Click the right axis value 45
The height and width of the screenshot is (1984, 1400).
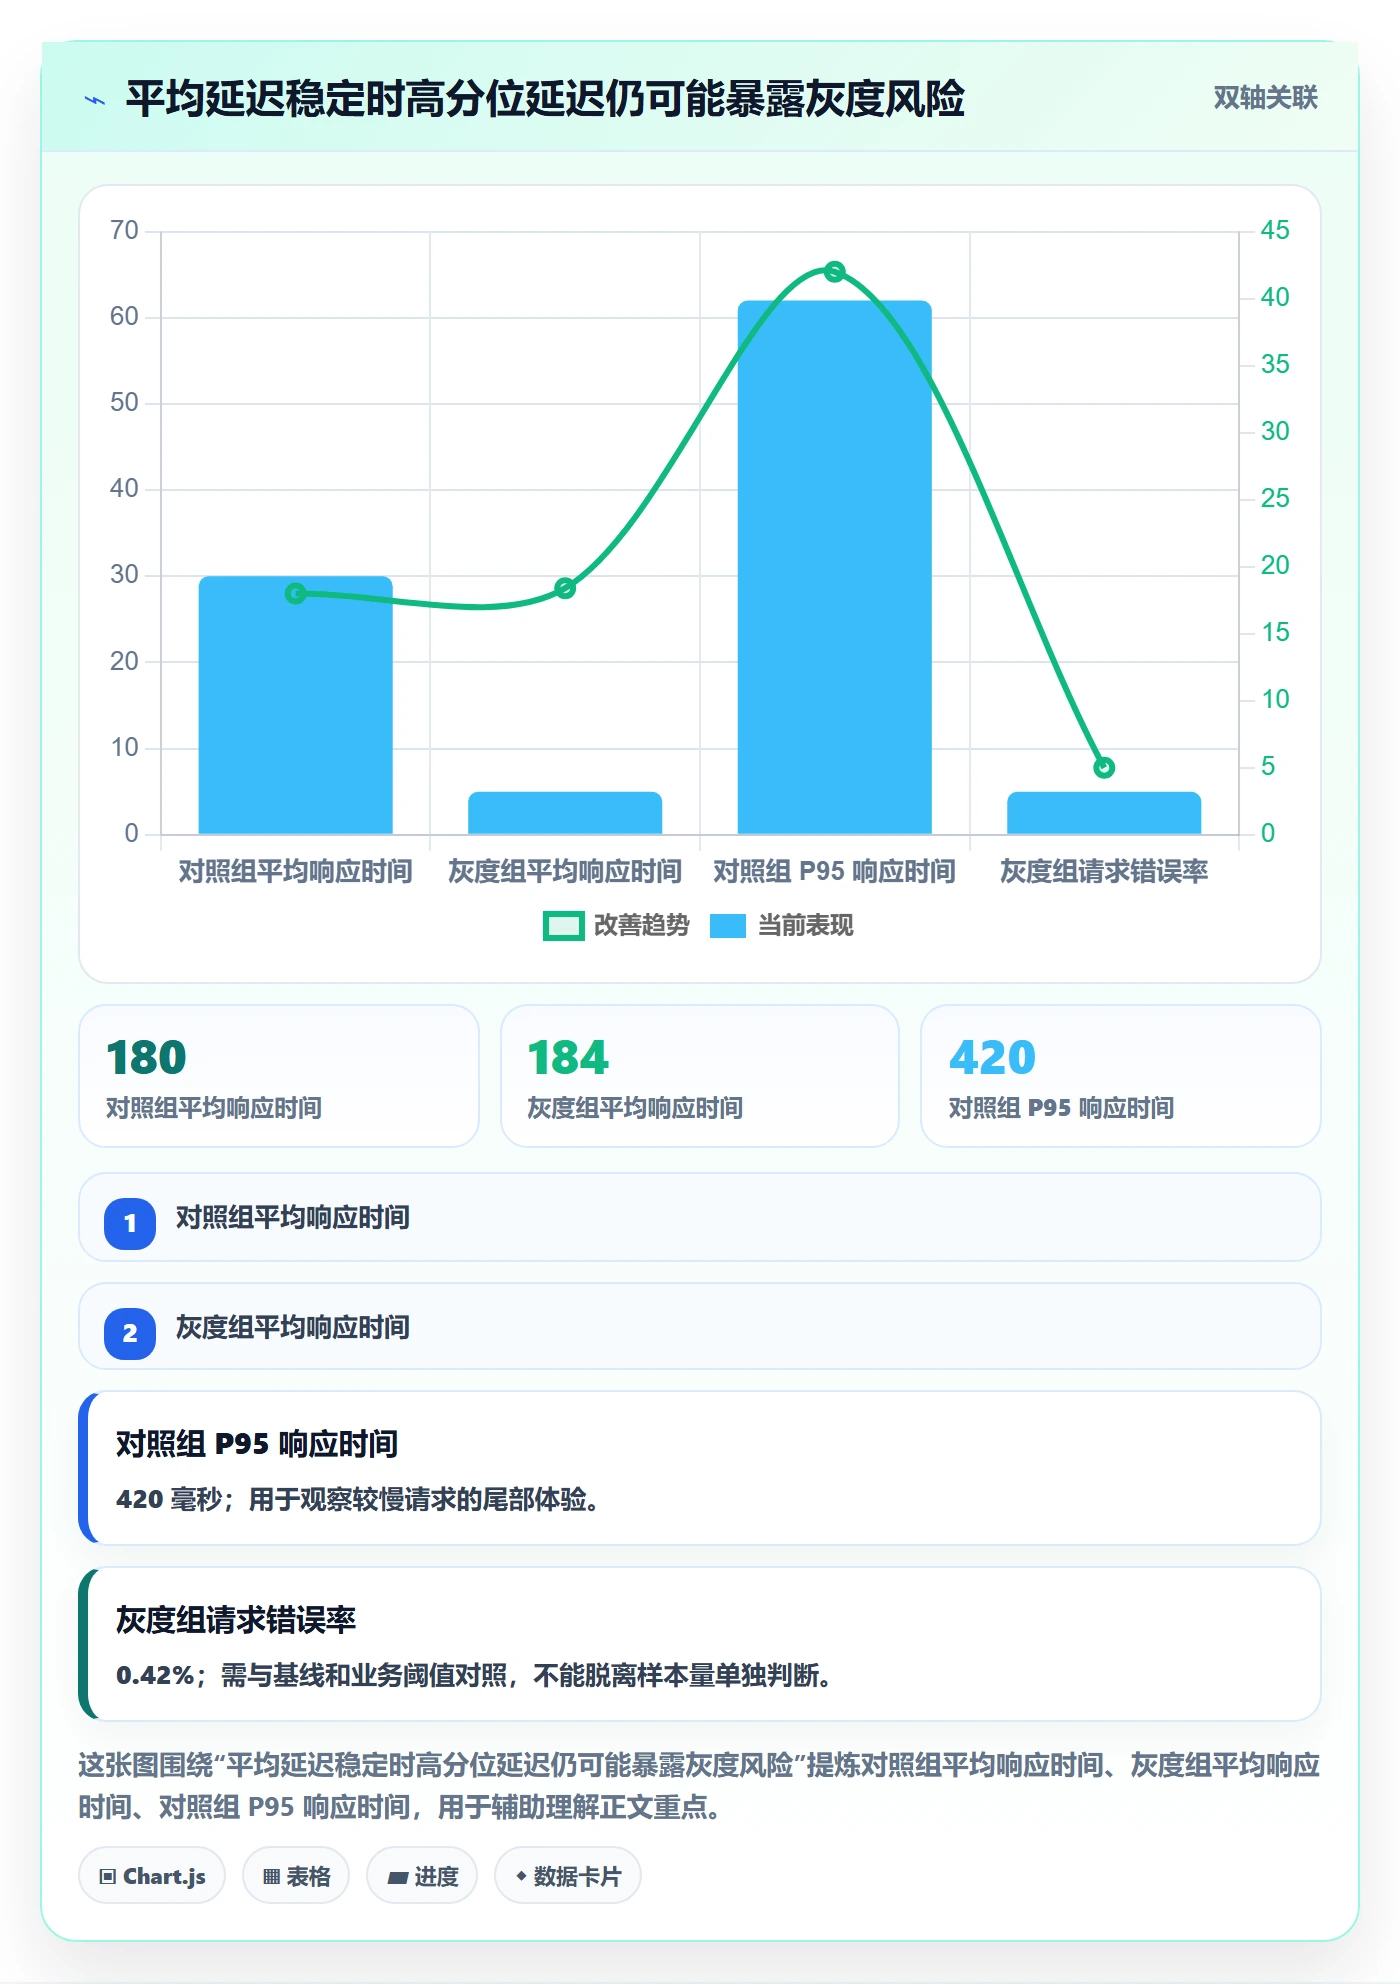point(1275,231)
